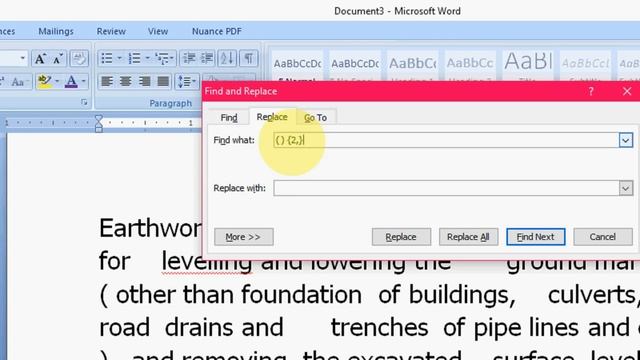
Task: Cancel the Find and Replace dialog
Action: [x=603, y=237]
